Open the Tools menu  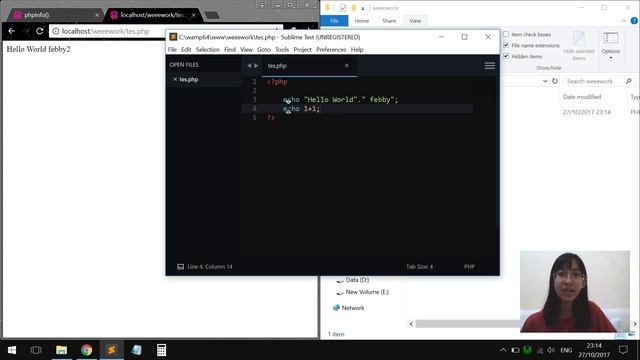pos(282,49)
